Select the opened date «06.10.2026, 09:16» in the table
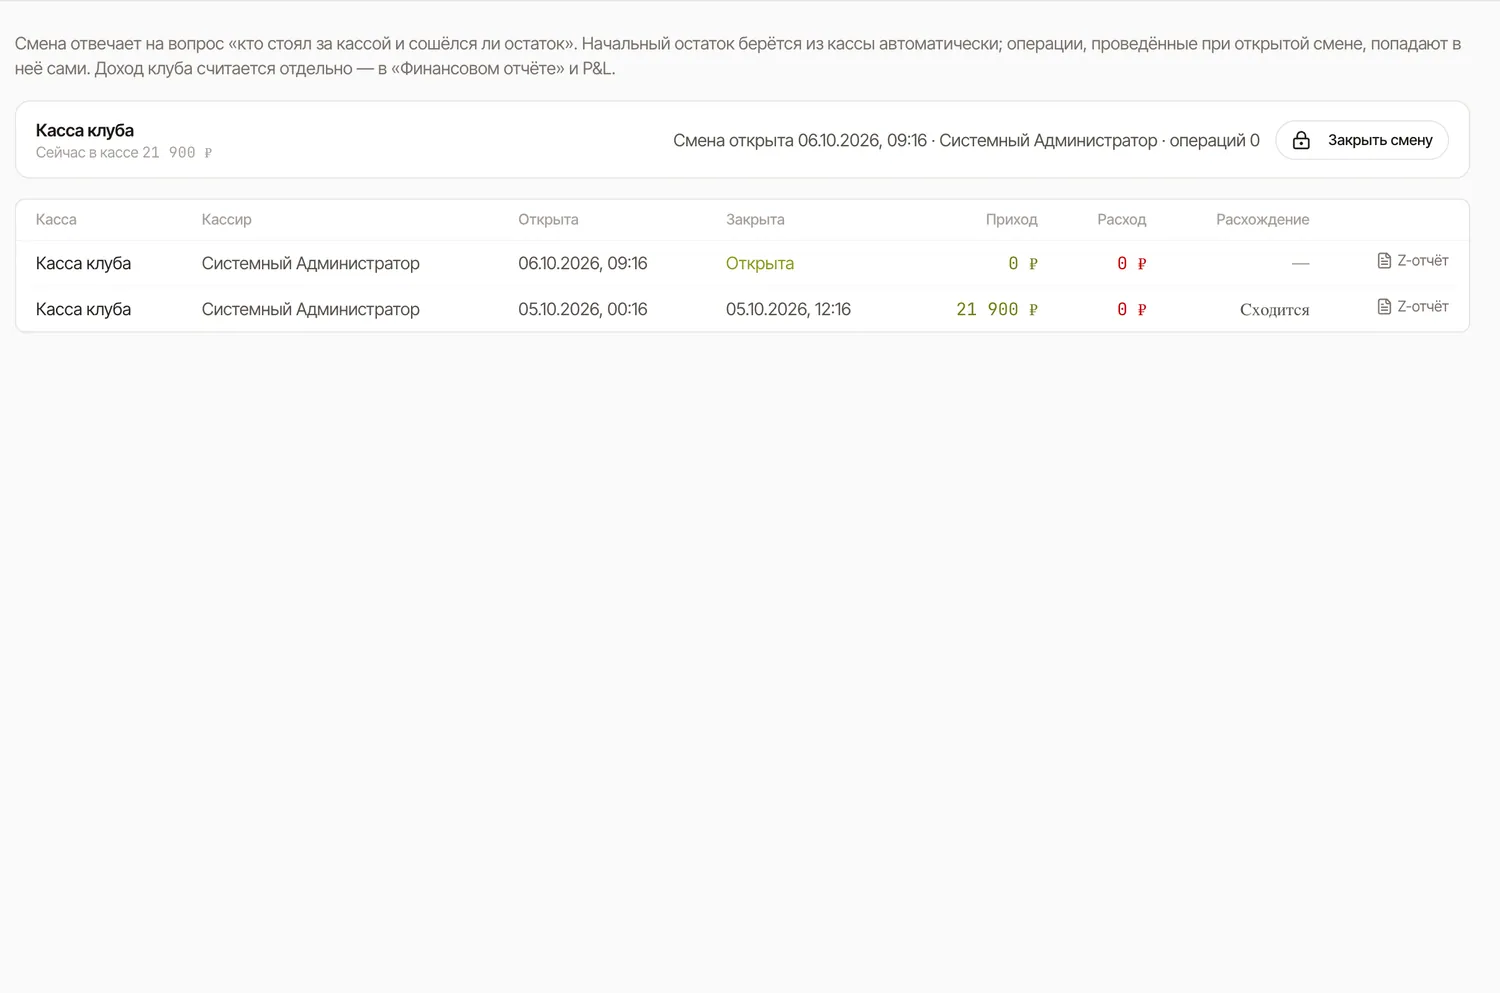 coord(583,264)
